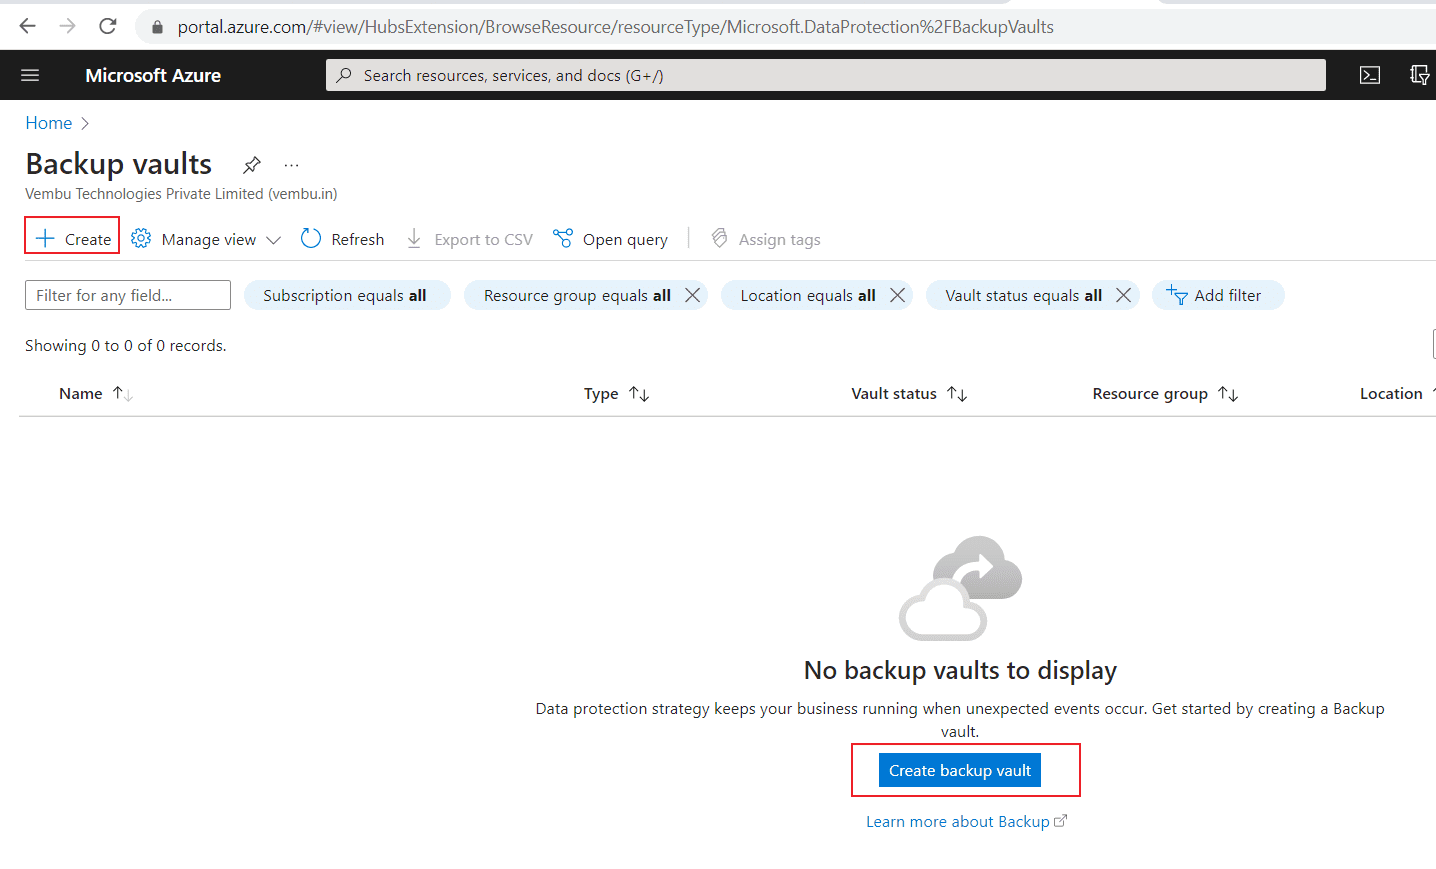The width and height of the screenshot is (1436, 869).
Task: Remove the Vault status filter
Action: (x=1123, y=295)
